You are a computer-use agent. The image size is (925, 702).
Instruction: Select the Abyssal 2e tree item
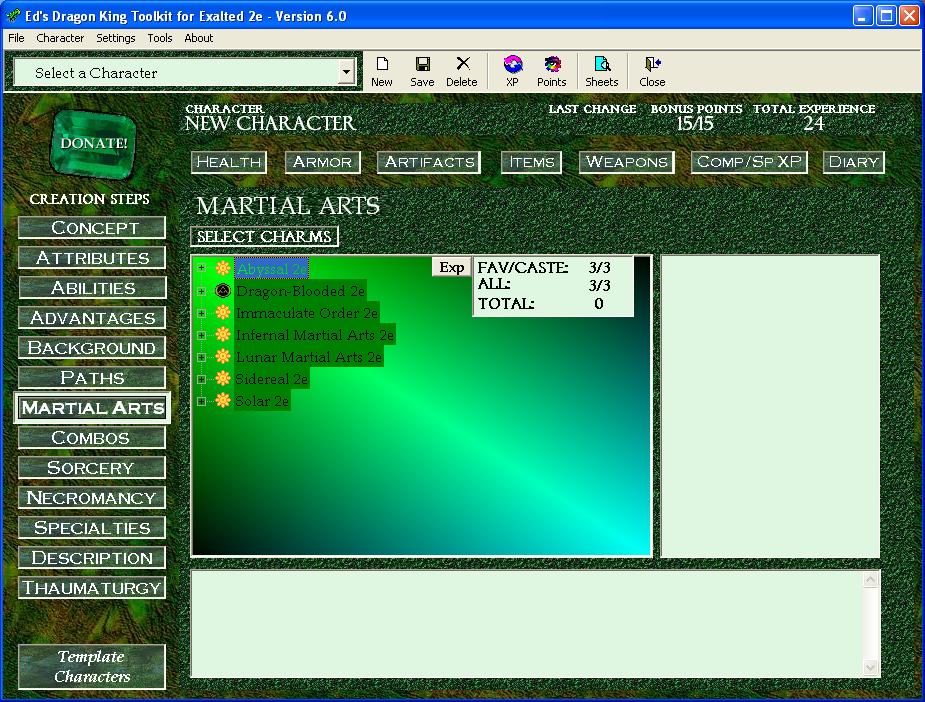271,269
